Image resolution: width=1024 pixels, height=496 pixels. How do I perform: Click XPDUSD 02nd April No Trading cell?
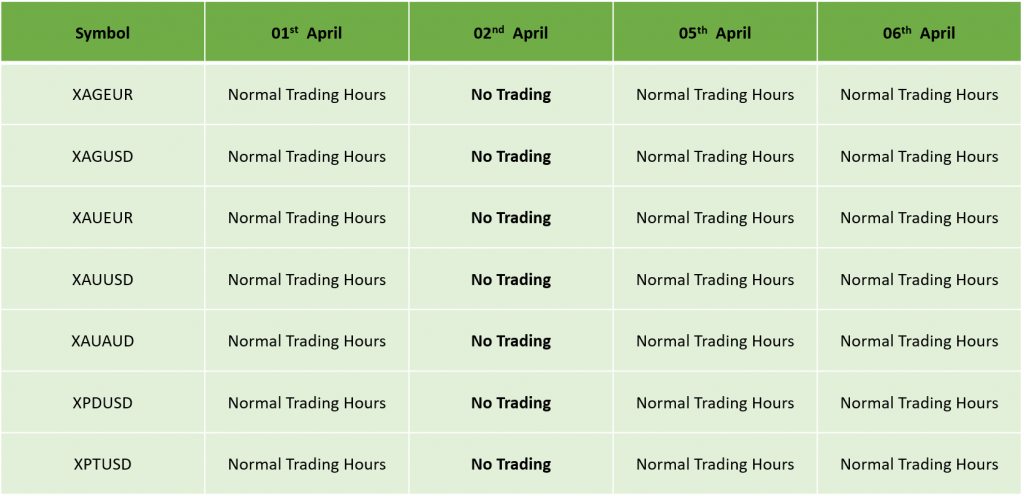click(511, 403)
